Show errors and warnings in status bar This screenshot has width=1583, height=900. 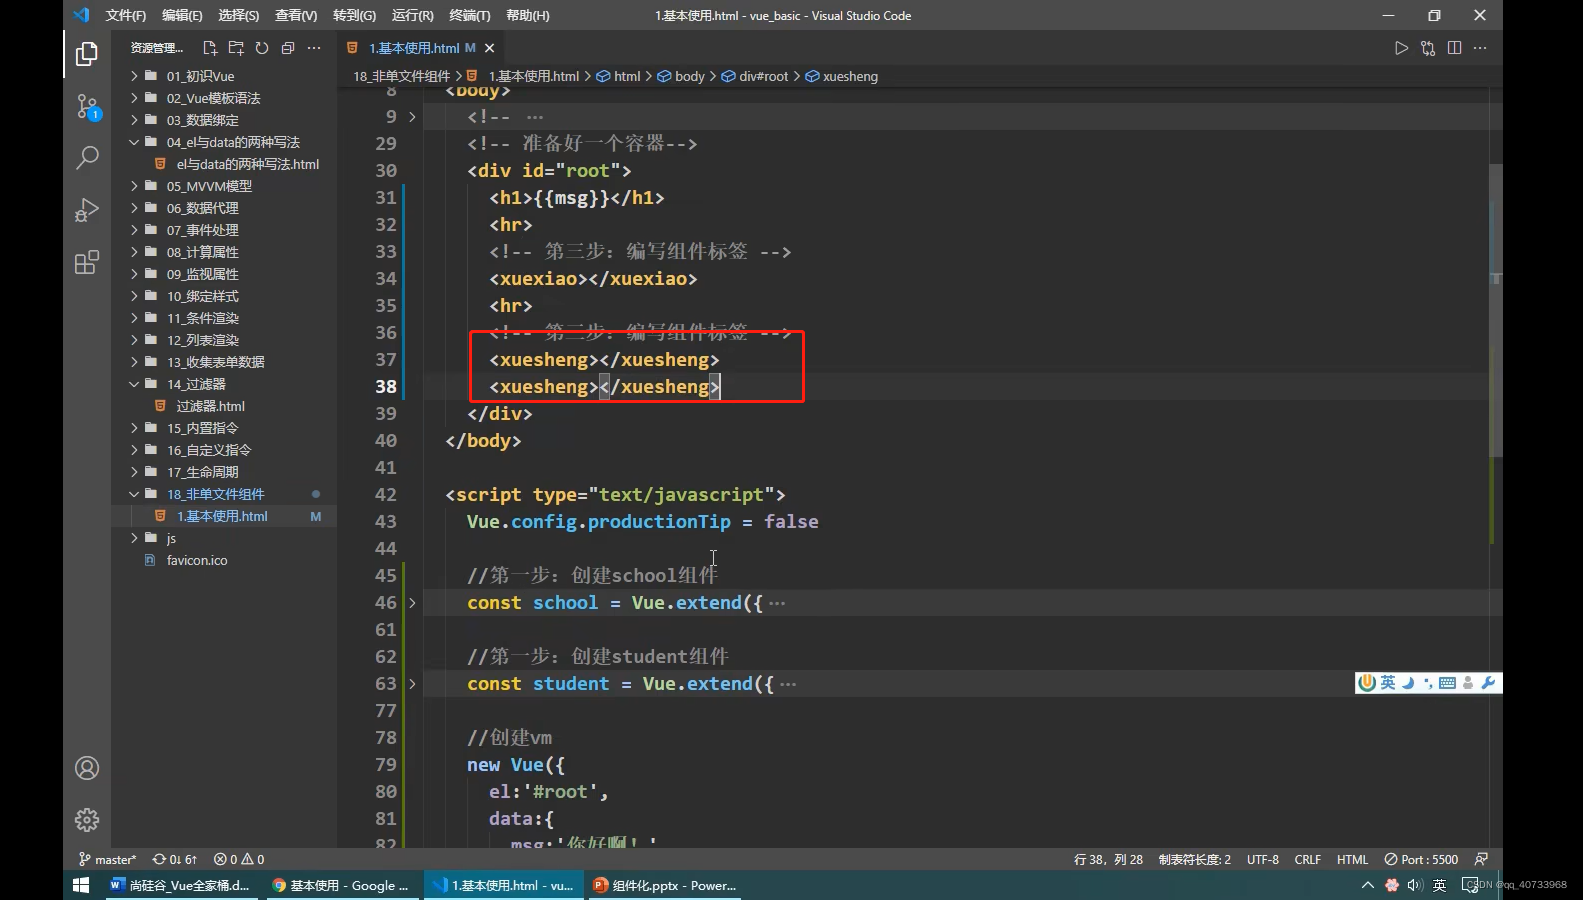(x=239, y=859)
